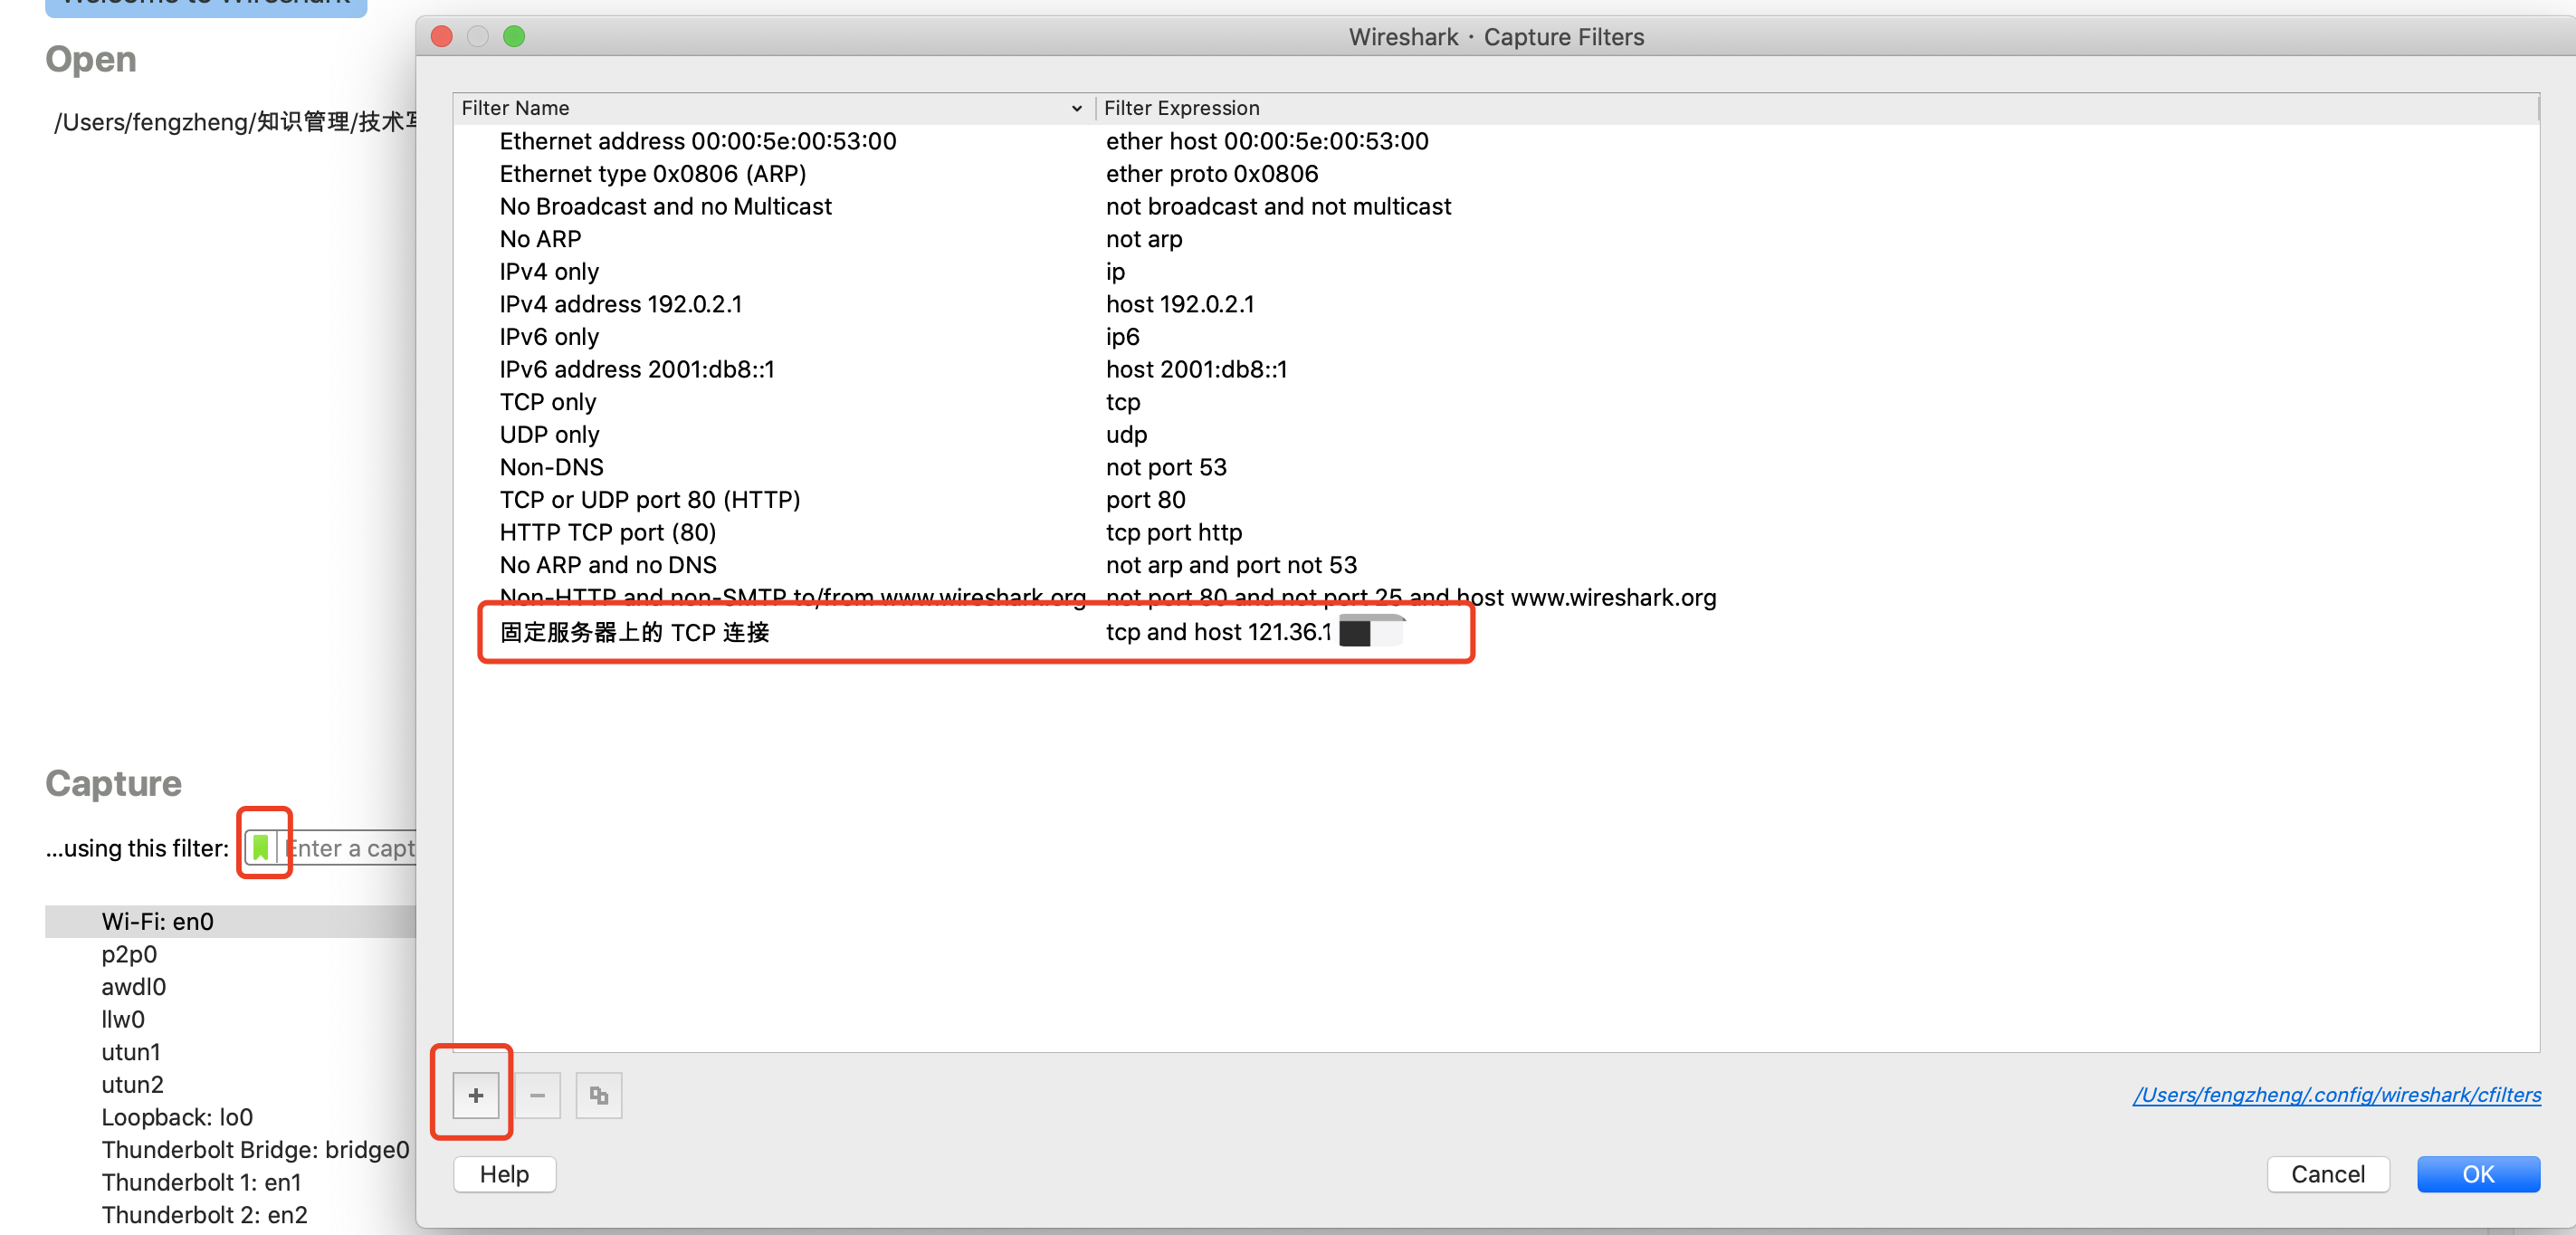
Task: Click the Filter Expression column header
Action: [x=1181, y=108]
